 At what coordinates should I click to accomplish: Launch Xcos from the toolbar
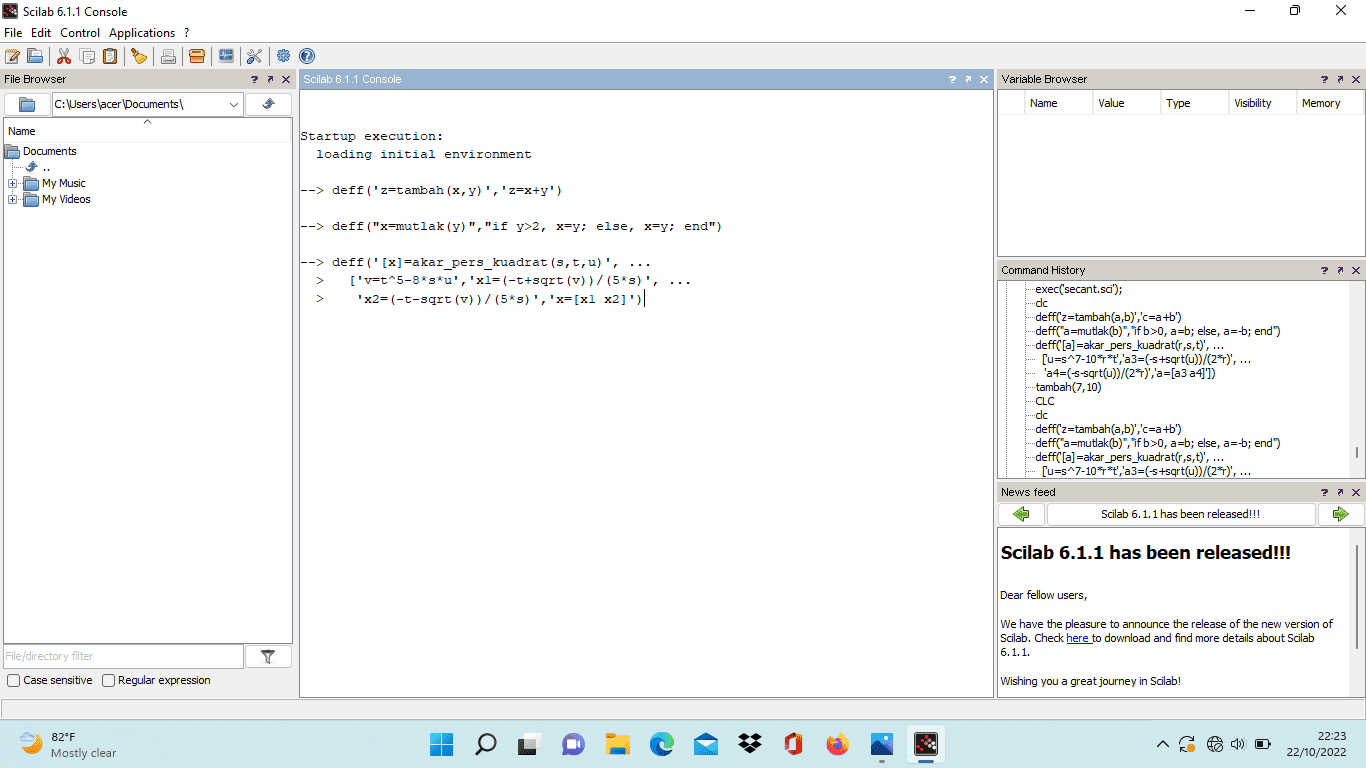point(226,56)
